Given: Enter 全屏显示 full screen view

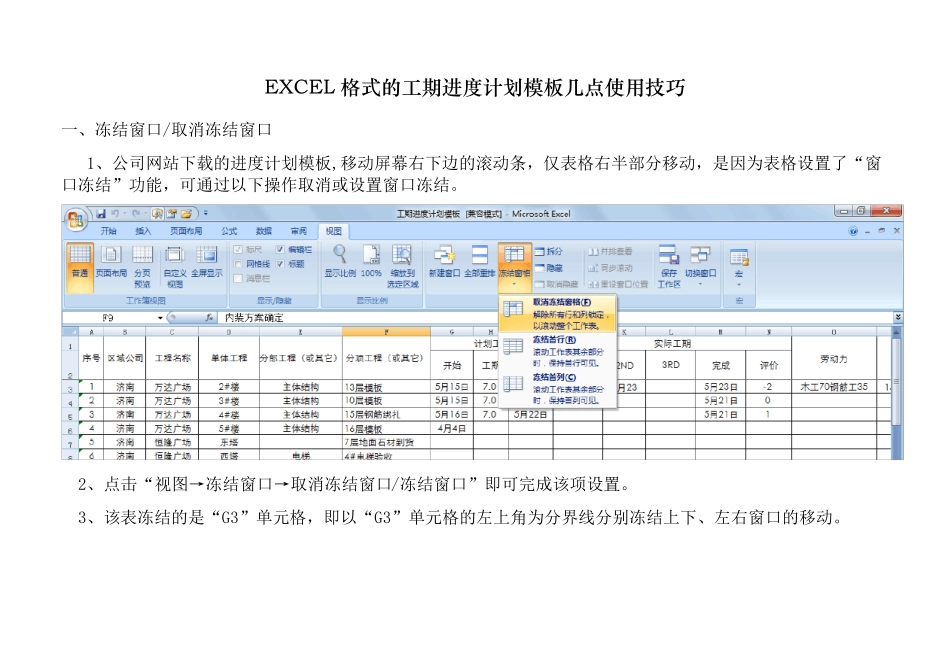Looking at the screenshot, I should pyautogui.click(x=207, y=261).
